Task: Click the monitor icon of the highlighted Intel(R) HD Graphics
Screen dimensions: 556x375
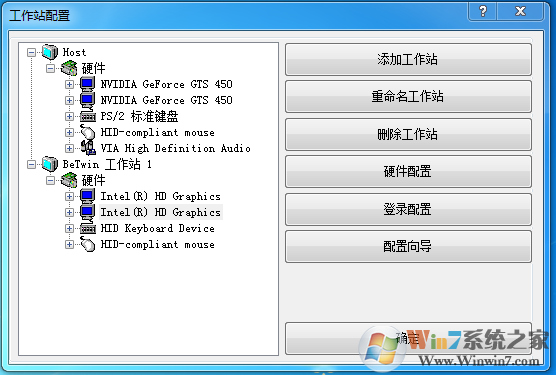Action: [88, 212]
